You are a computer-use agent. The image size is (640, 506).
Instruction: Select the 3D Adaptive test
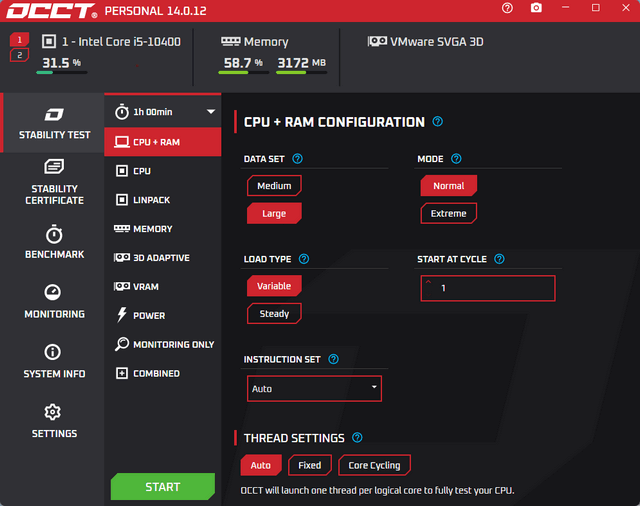pos(160,258)
